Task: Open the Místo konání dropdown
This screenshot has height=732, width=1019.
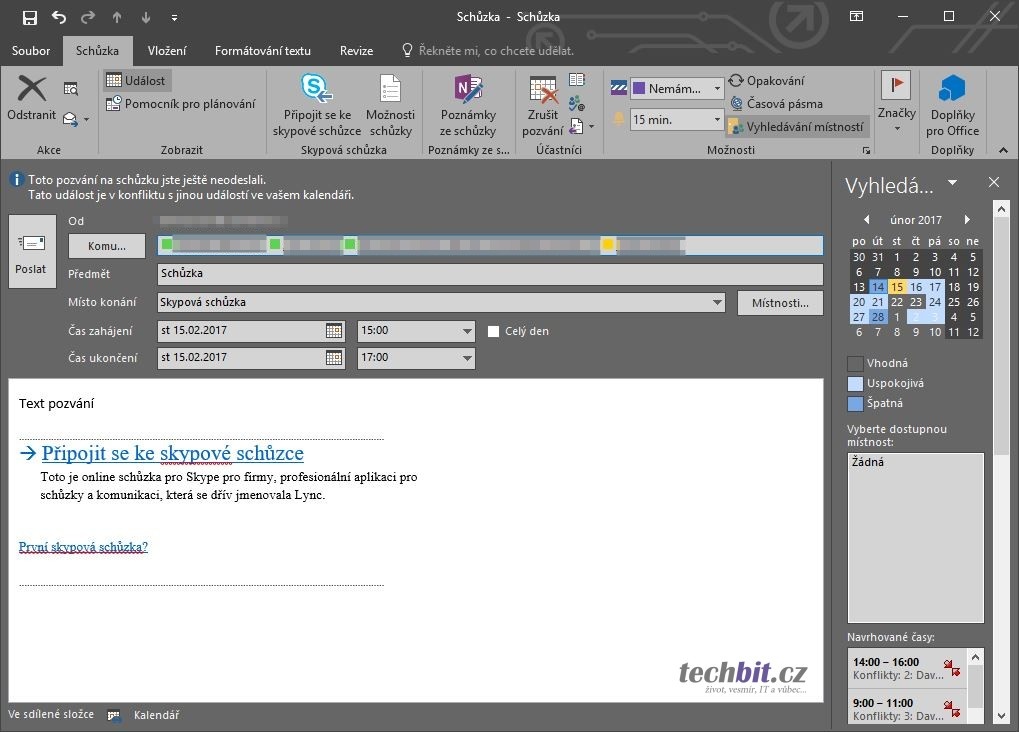Action: 716,302
